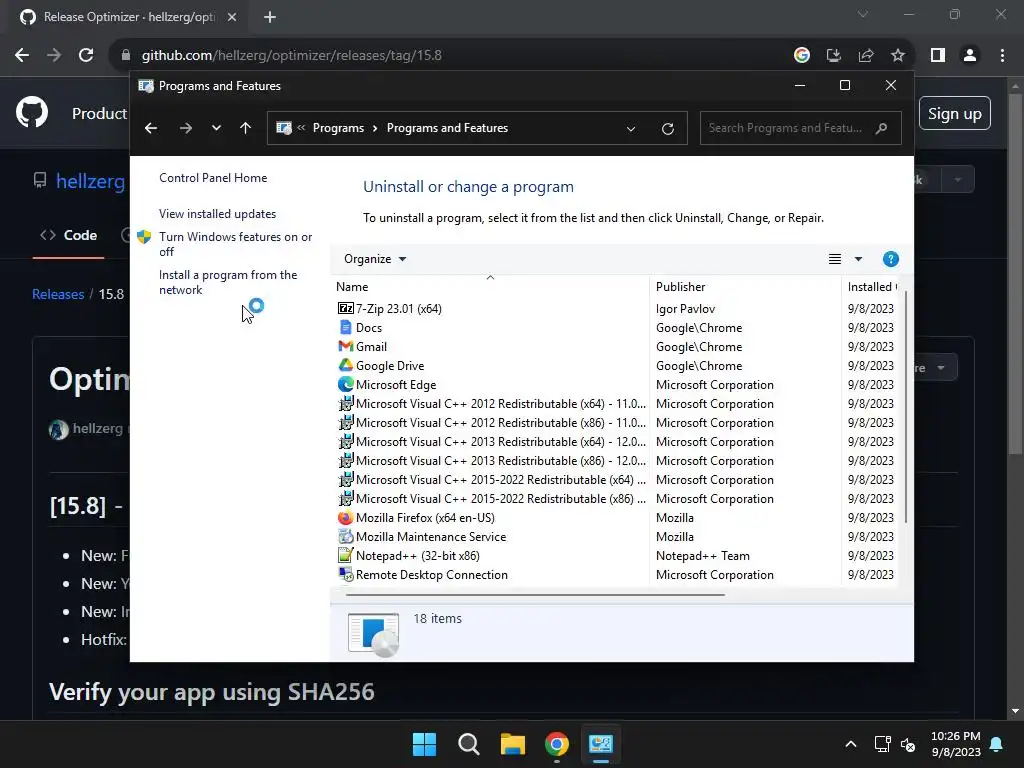Open a new Chrome tab

coord(270,17)
